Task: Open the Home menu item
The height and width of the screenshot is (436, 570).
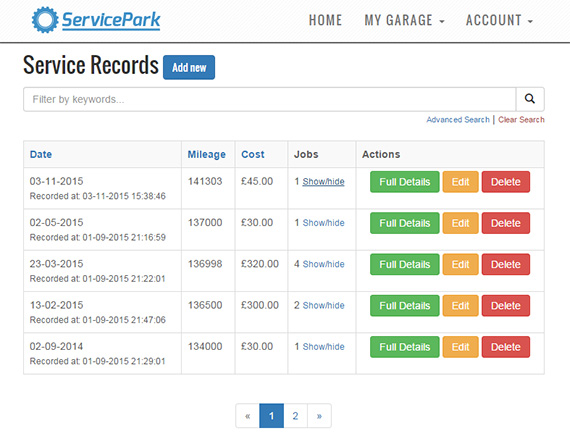Action: (325, 20)
